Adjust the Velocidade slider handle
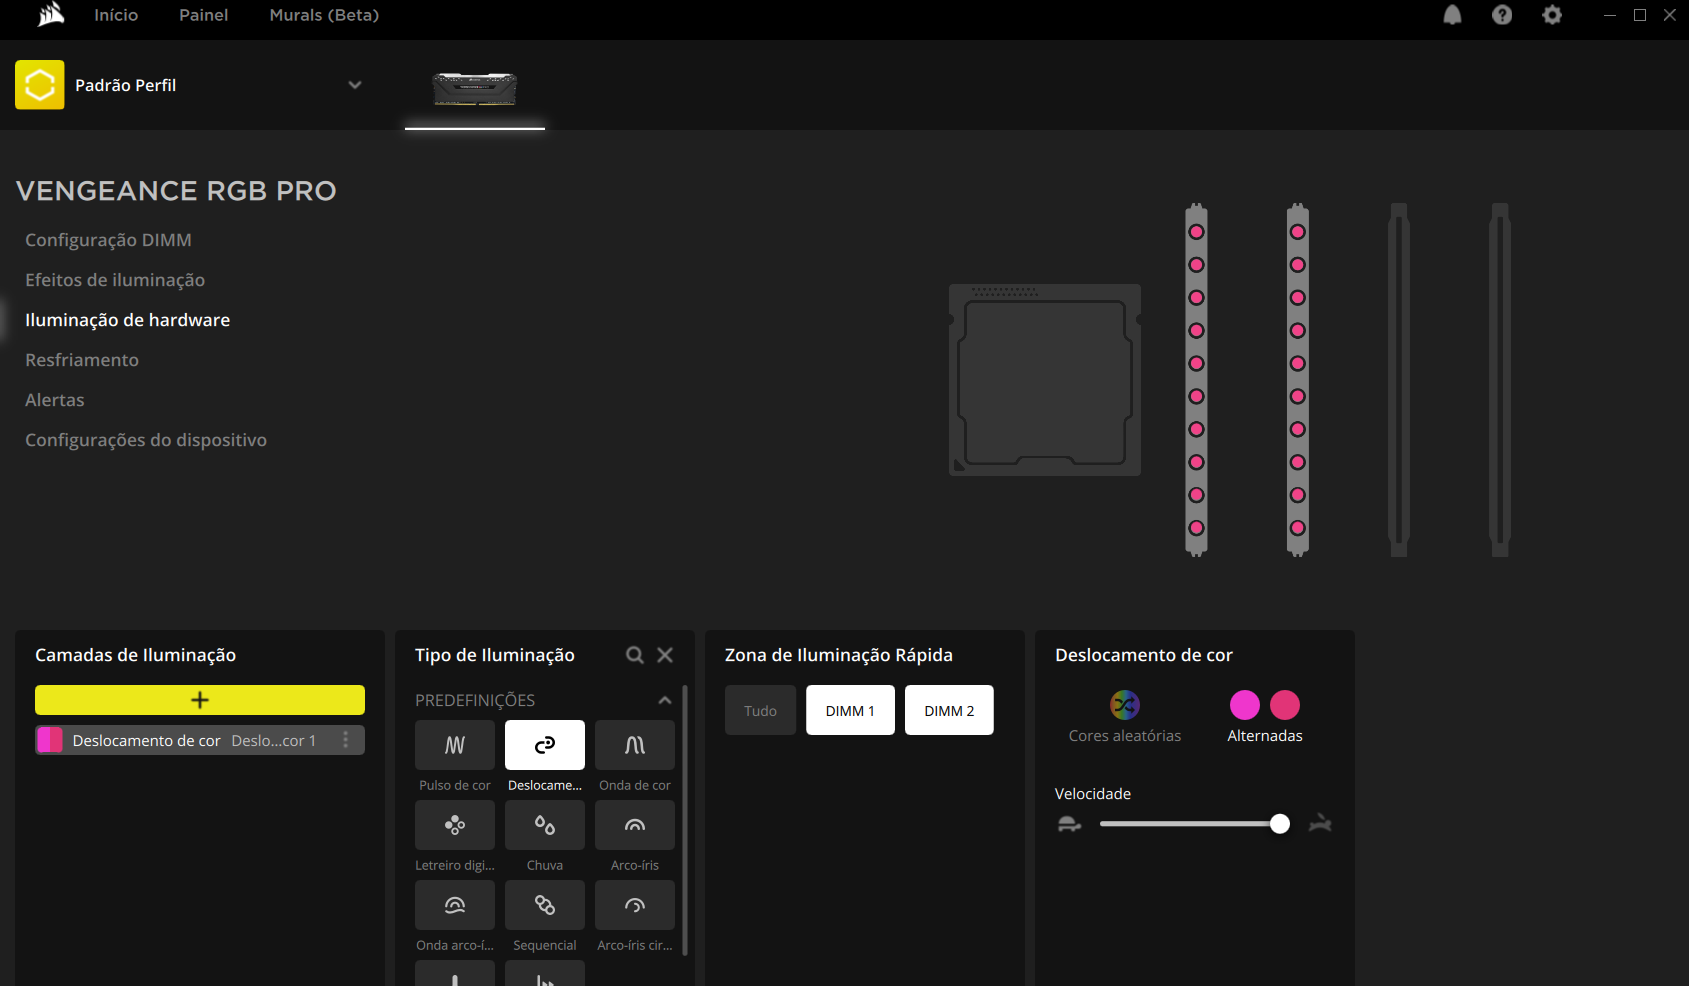The image size is (1689, 986). coord(1280,824)
